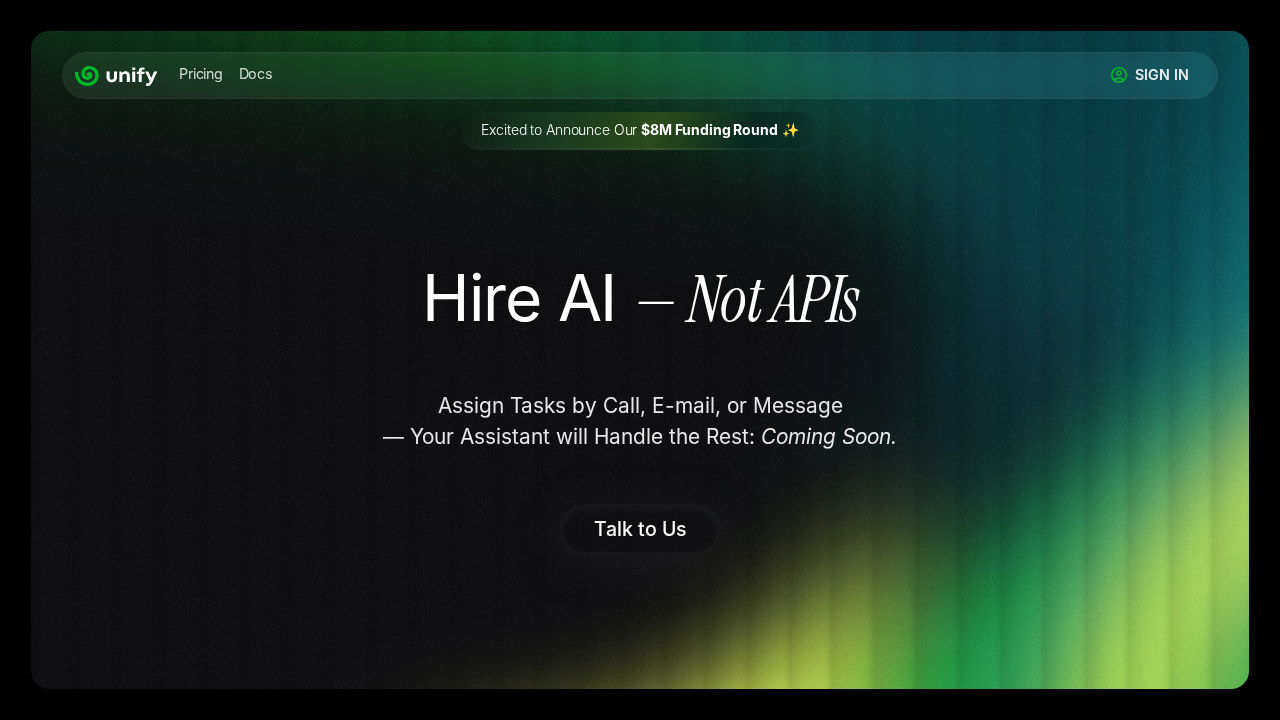Navigate to the Docs section

(255, 74)
